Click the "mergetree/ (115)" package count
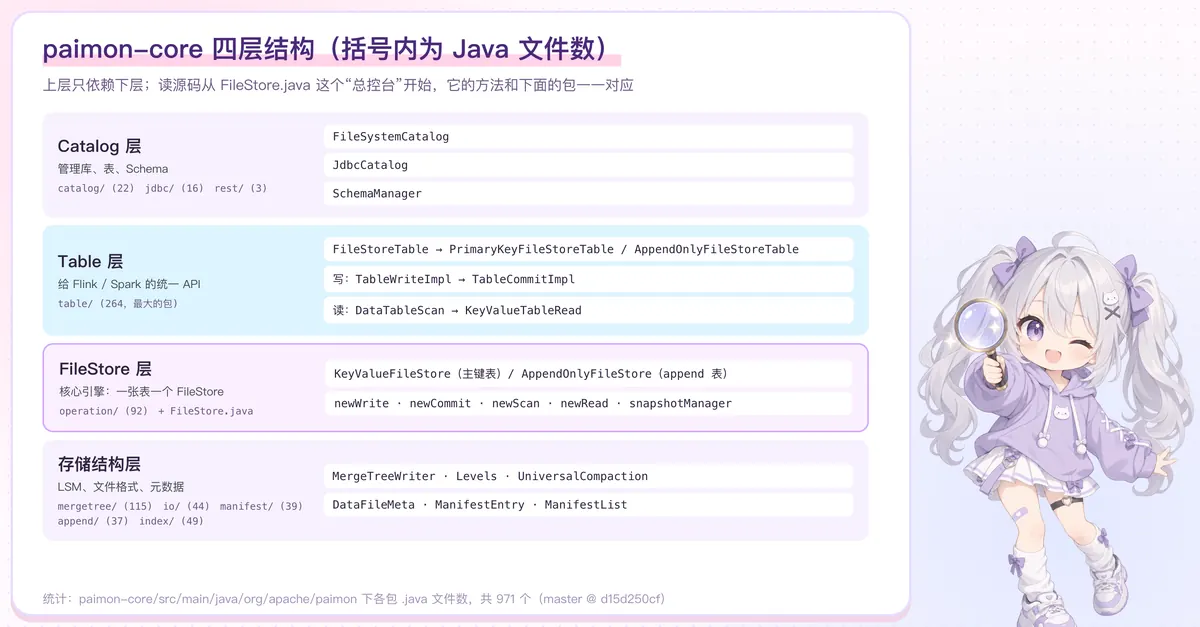The image size is (1200, 627). [x=104, y=506]
